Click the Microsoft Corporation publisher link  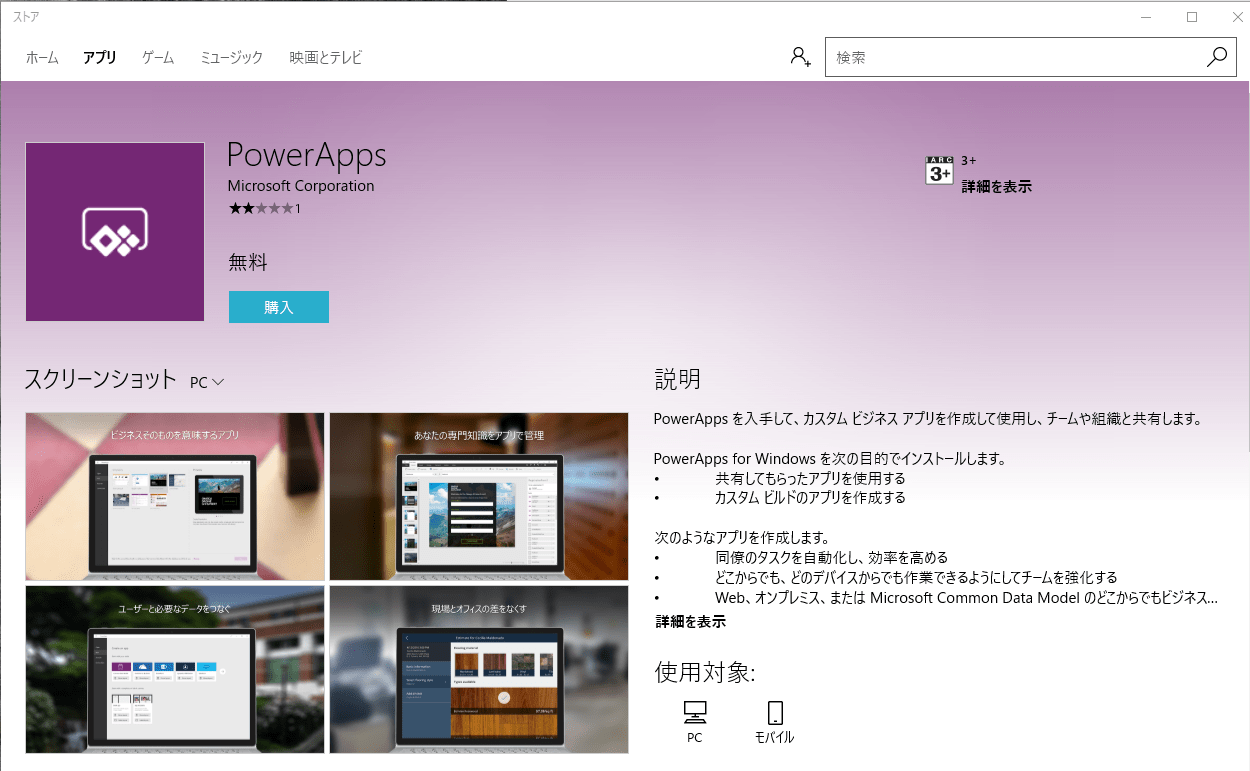pos(301,186)
